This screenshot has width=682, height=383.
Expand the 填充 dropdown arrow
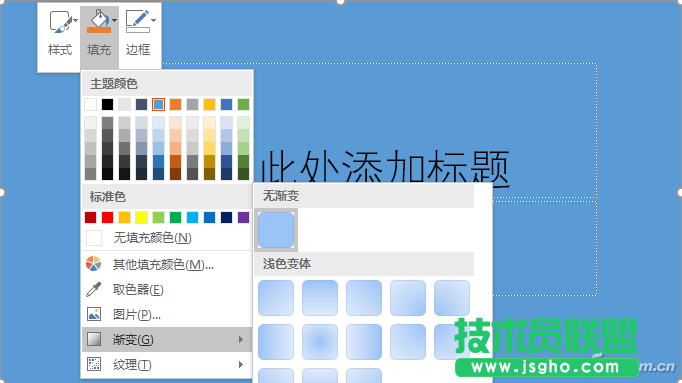[x=114, y=20]
